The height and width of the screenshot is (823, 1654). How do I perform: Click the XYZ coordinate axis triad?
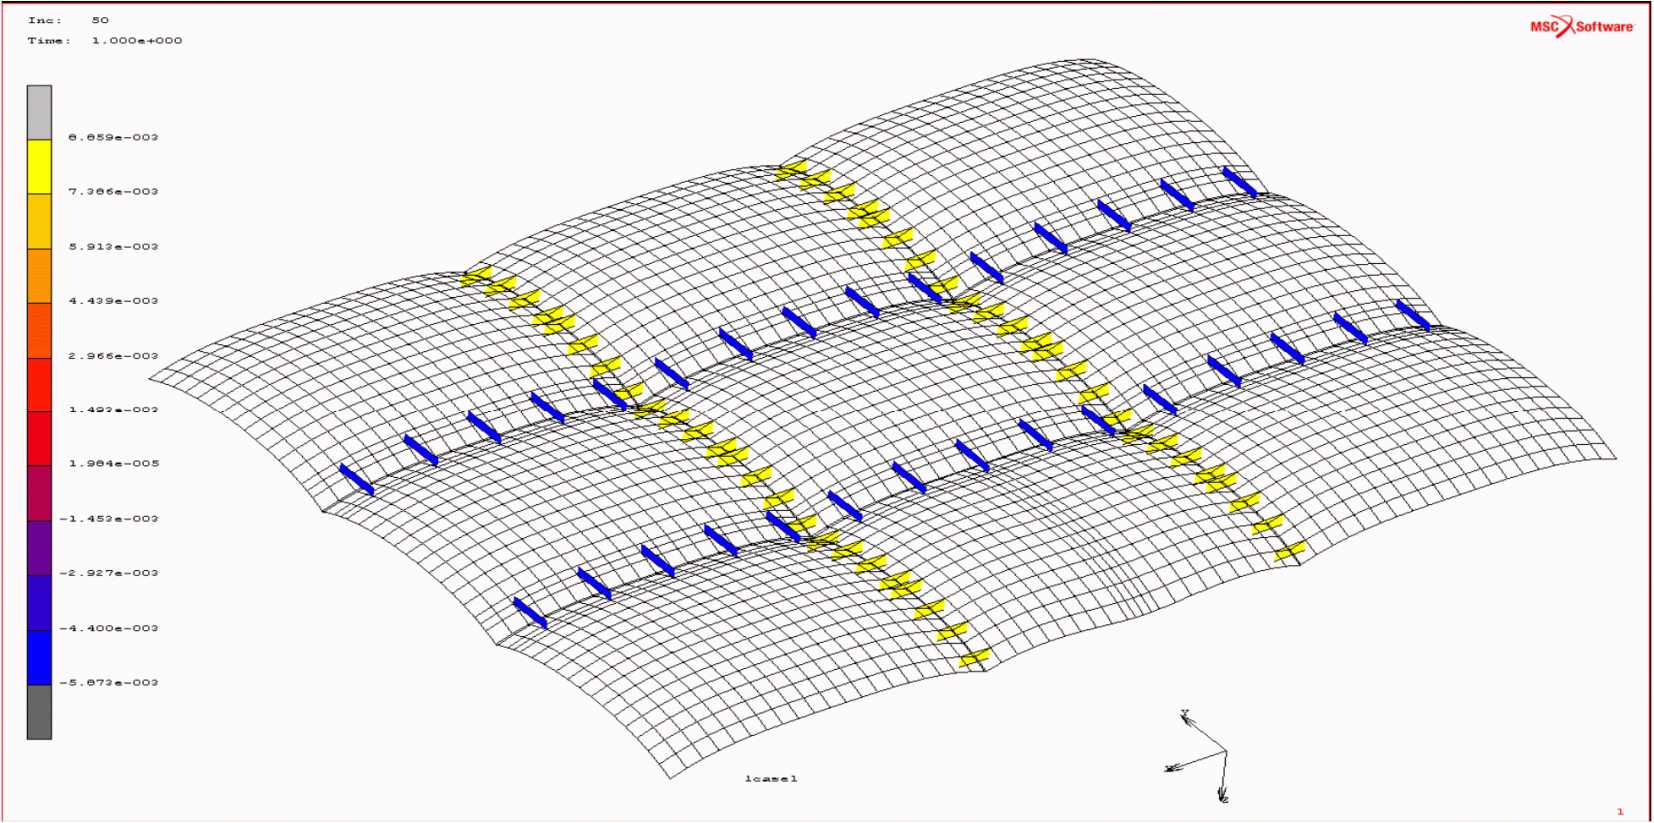(x=1206, y=757)
